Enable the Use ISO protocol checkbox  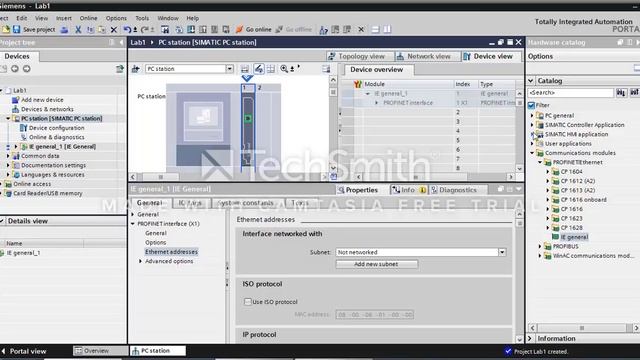(x=247, y=302)
